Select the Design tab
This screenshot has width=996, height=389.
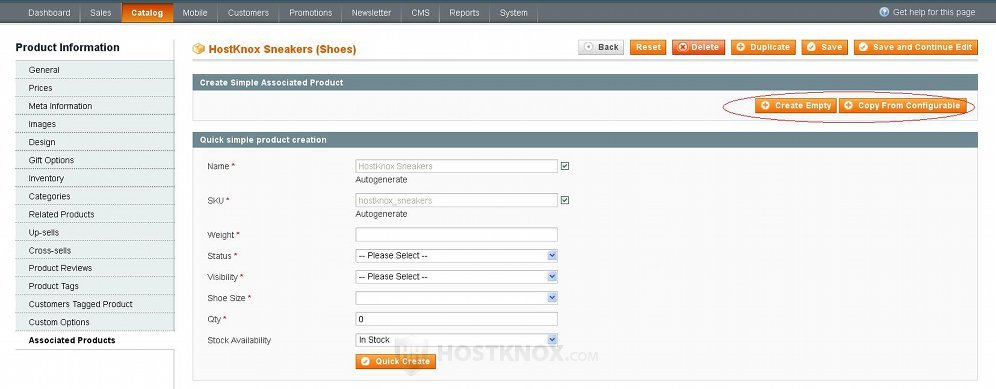(x=95, y=142)
